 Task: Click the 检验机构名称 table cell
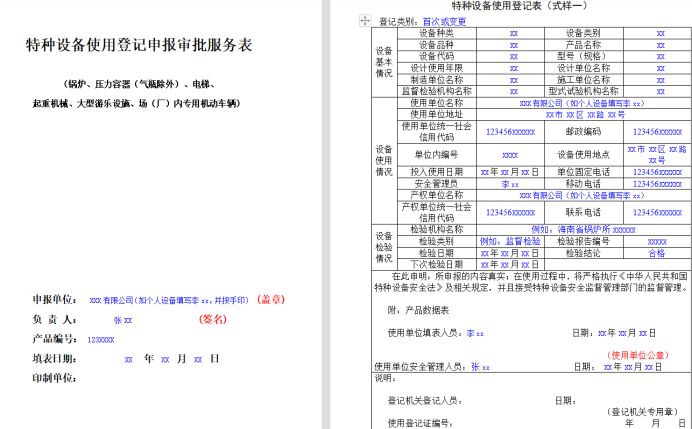pos(437,230)
